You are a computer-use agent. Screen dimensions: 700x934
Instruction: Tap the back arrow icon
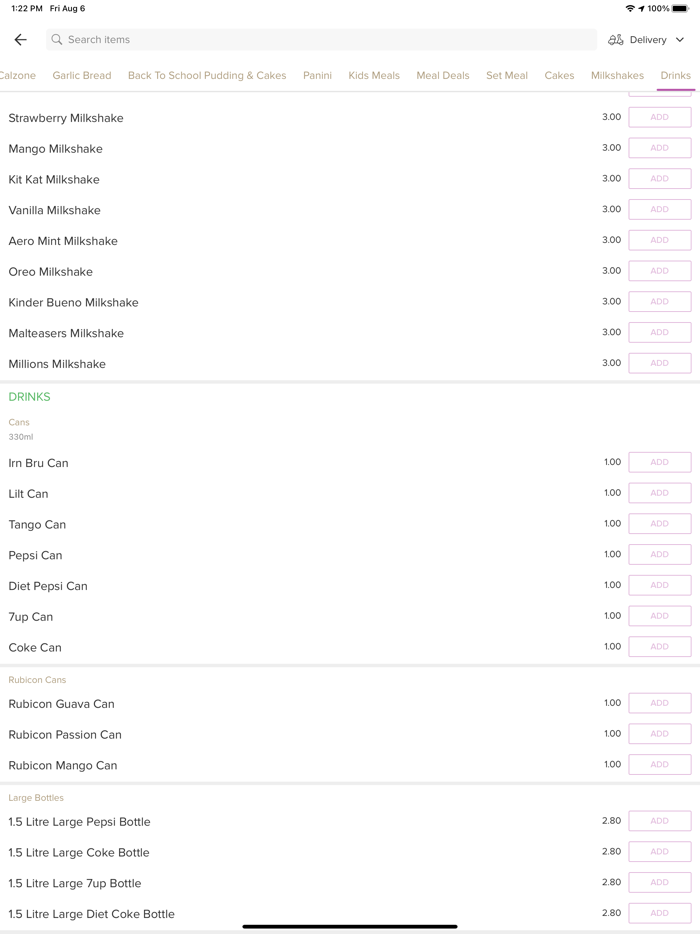pos(21,40)
